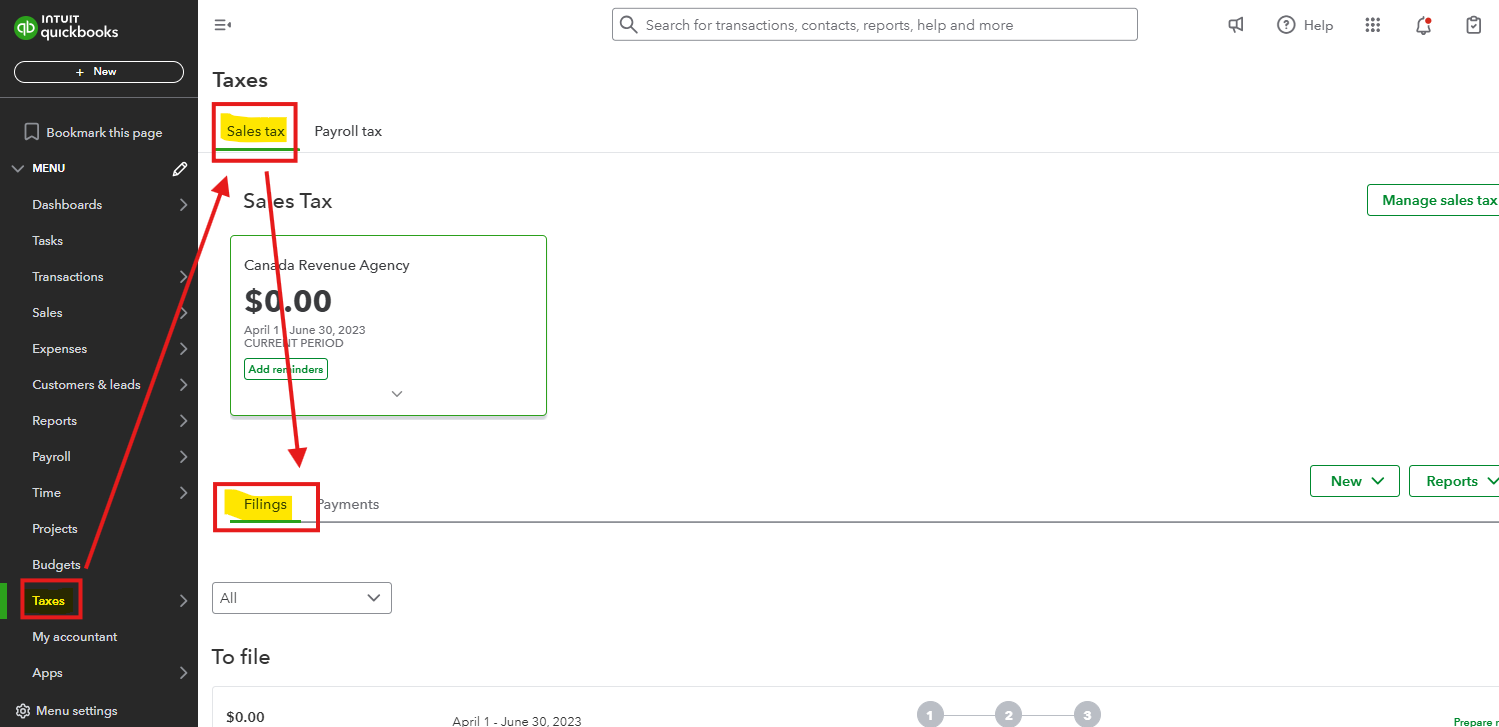Screen dimensions: 1499x727
Task: Click the Canada Revenue Agency card title
Action: (327, 265)
